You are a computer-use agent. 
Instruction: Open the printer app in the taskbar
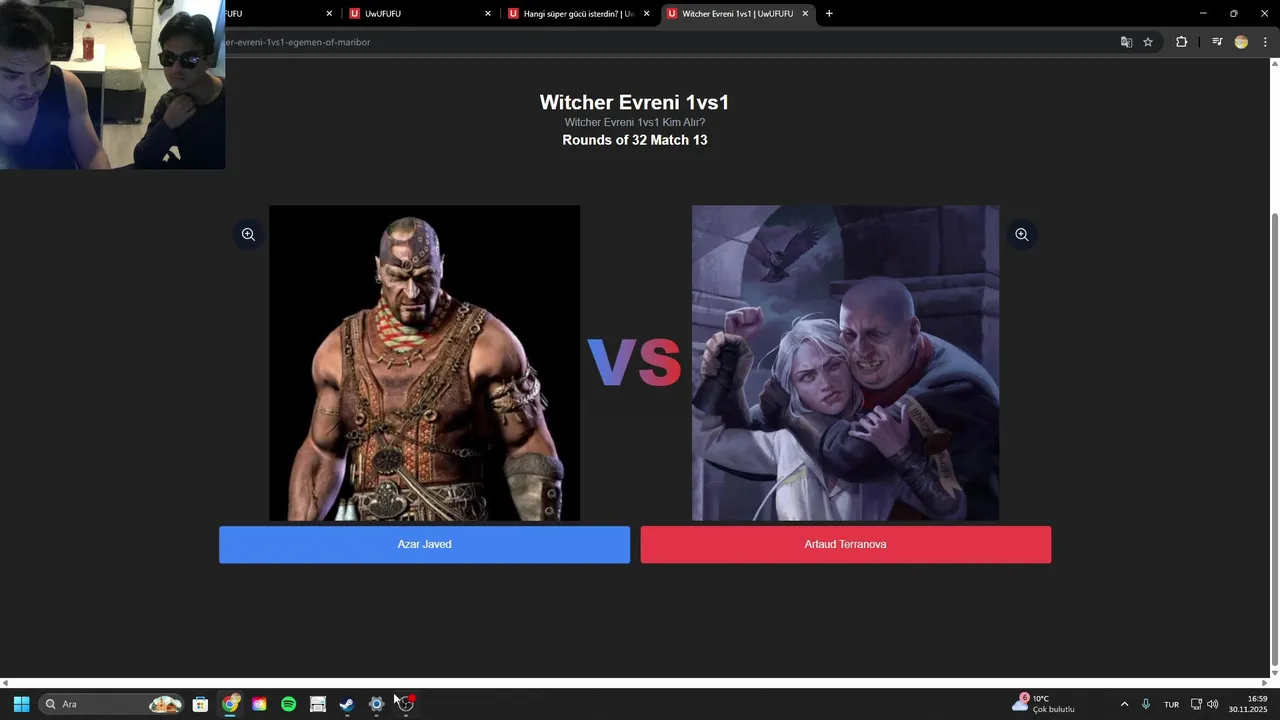(318, 704)
